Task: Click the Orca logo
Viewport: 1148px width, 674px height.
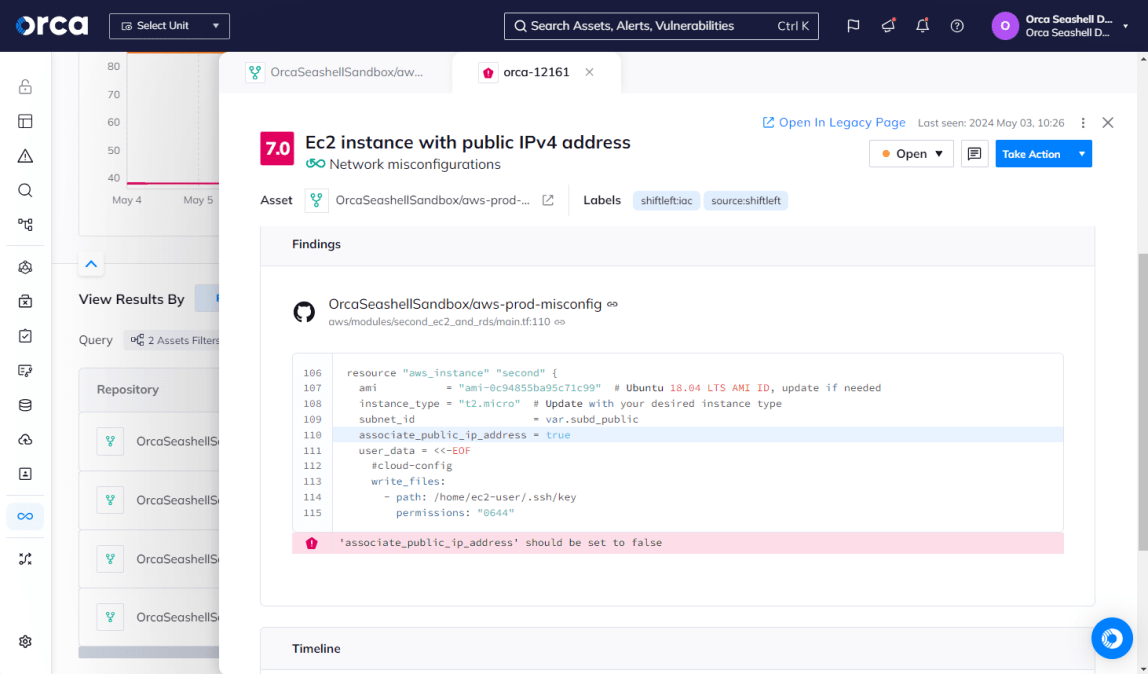Action: coord(52,26)
